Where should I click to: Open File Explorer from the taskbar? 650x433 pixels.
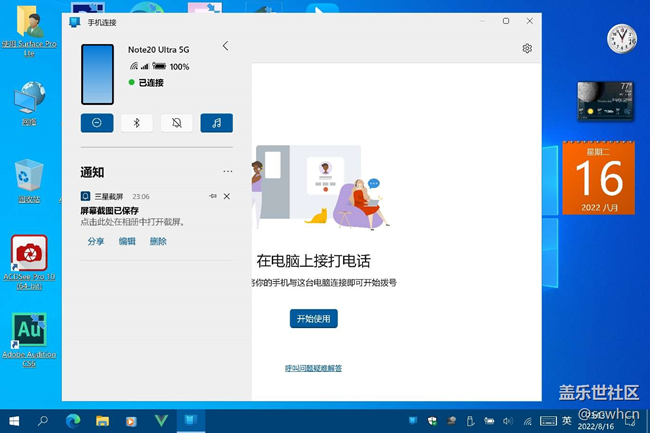tap(102, 420)
